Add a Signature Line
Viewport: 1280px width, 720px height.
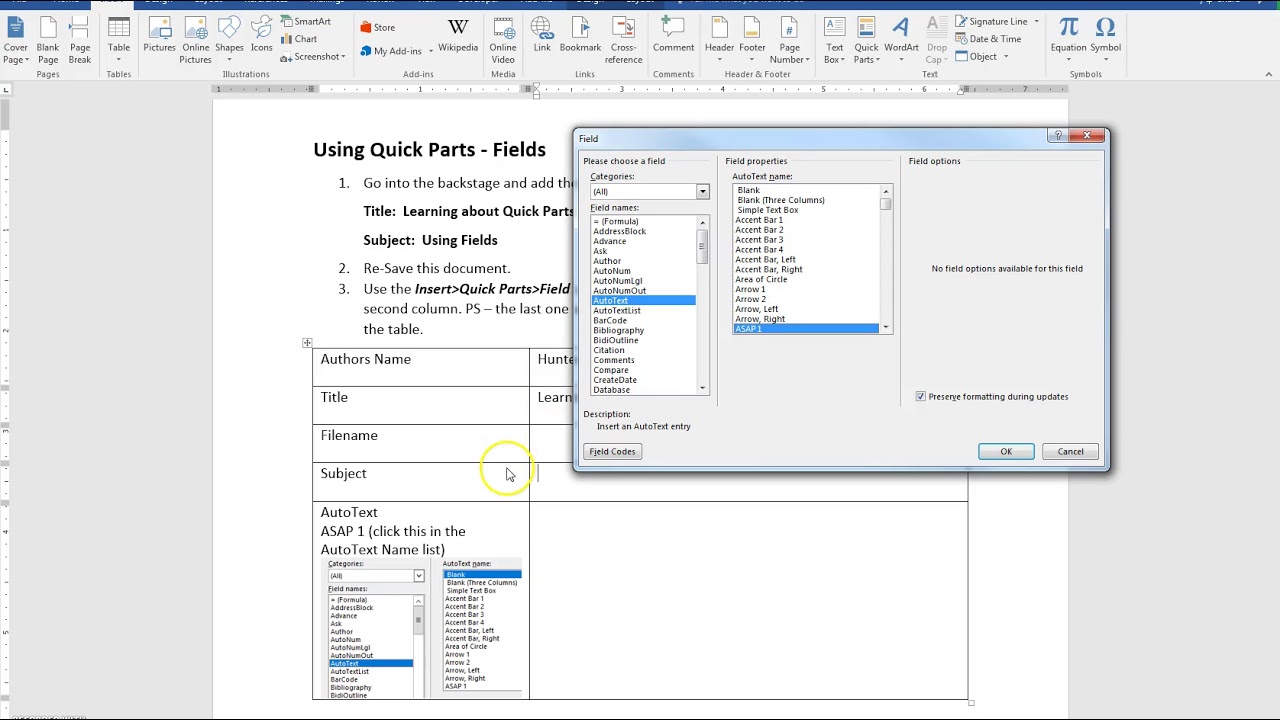pos(997,21)
